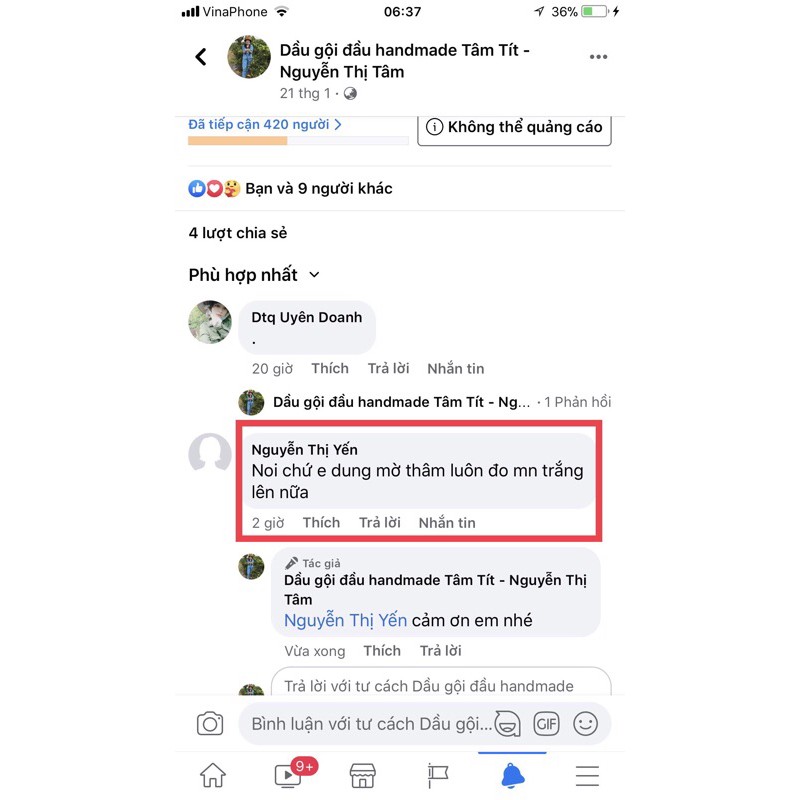
Task: Expand the 1 Phản hồi reply thread
Action: [x=577, y=402]
